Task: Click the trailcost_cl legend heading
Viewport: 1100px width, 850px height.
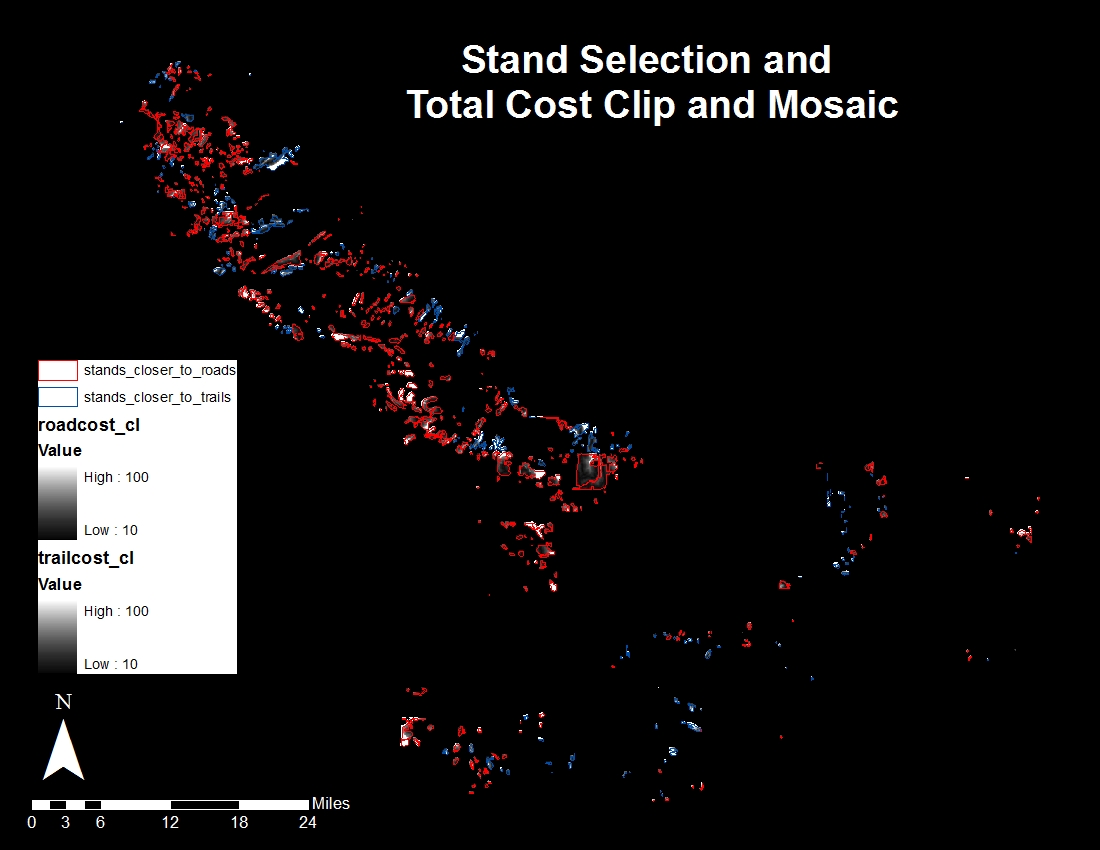Action: (x=86, y=559)
